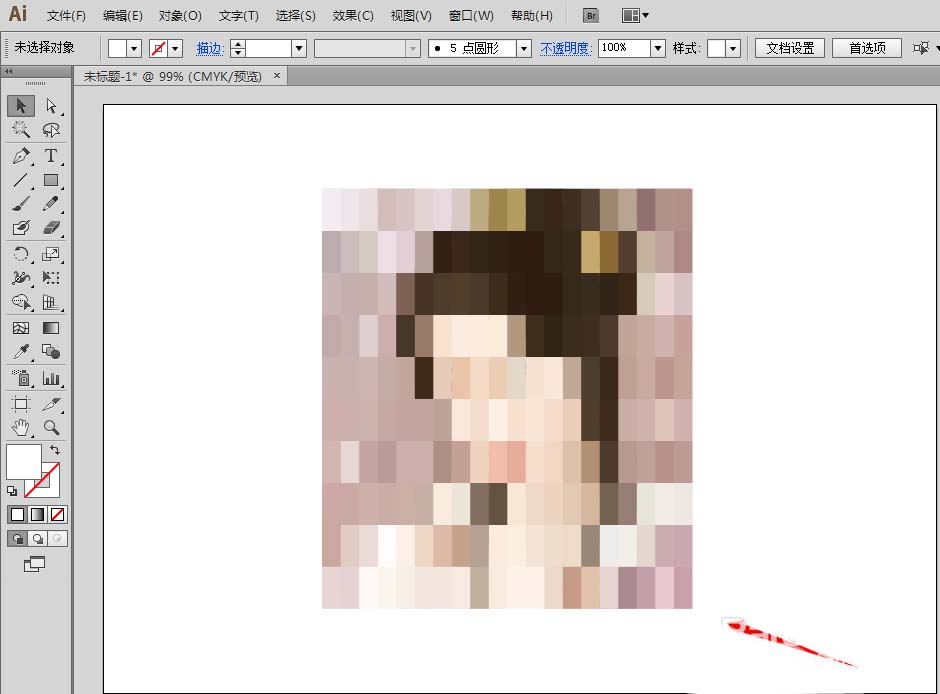Set paint mode to None
Screen dimensions: 940x694
pos(58,514)
